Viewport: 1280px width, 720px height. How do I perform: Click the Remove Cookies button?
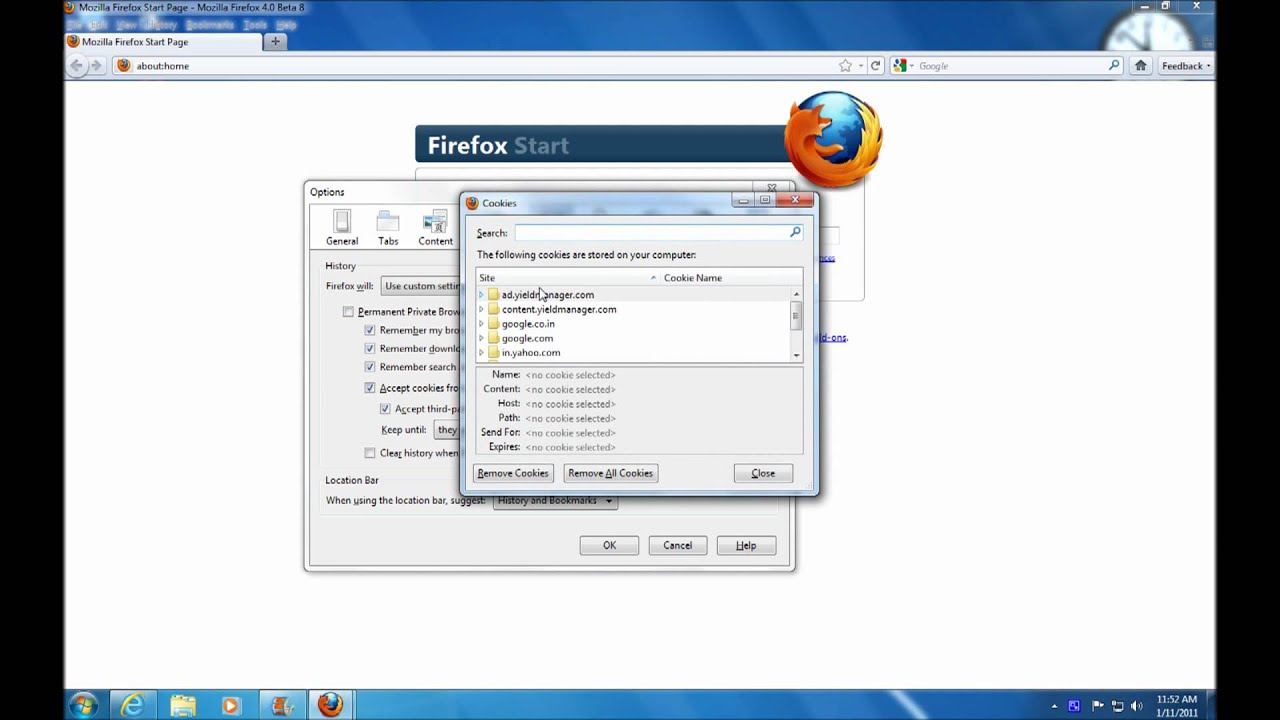coord(513,473)
